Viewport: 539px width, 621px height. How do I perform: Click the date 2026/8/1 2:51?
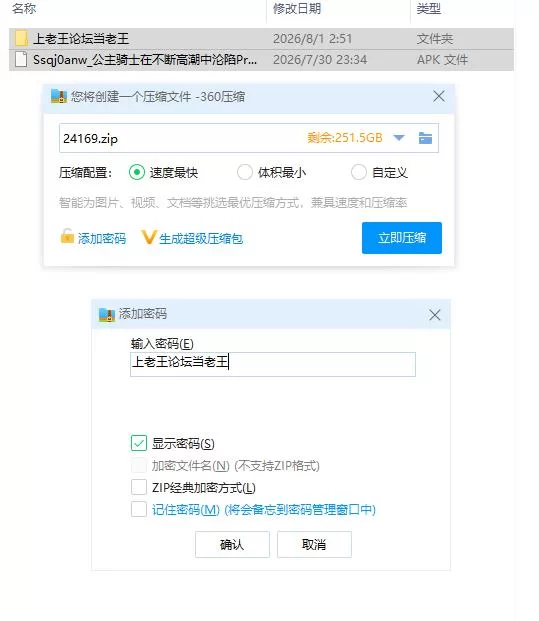(312, 39)
